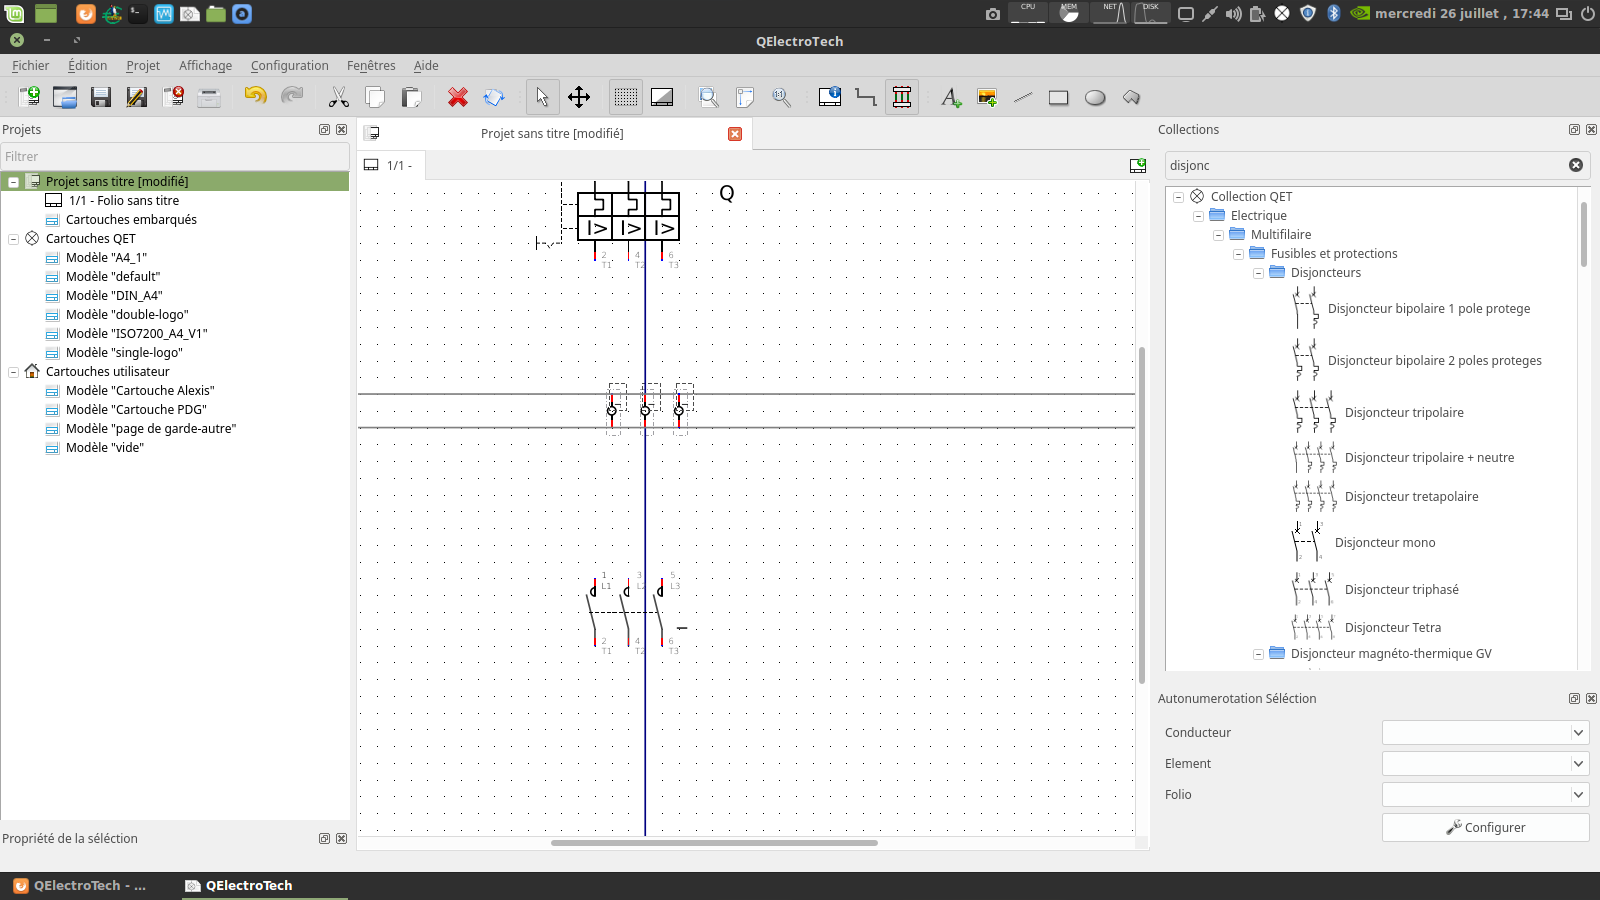The image size is (1600, 900).
Task: Click the save floppy disk icon
Action: 101,97
